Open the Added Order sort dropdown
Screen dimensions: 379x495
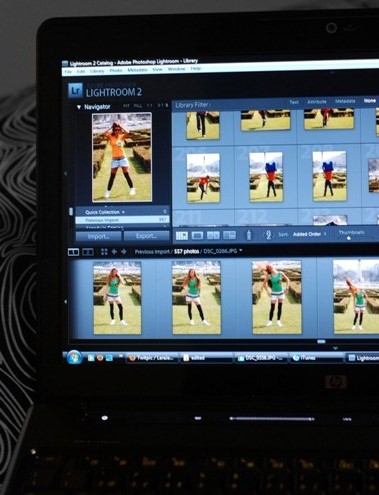(x=309, y=234)
